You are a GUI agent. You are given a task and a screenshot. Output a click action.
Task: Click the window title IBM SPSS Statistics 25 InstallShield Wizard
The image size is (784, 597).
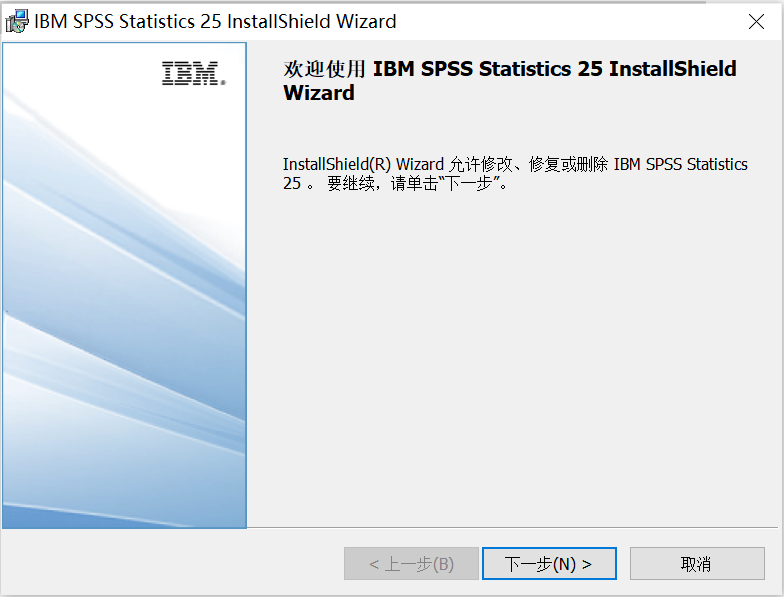click(x=215, y=22)
